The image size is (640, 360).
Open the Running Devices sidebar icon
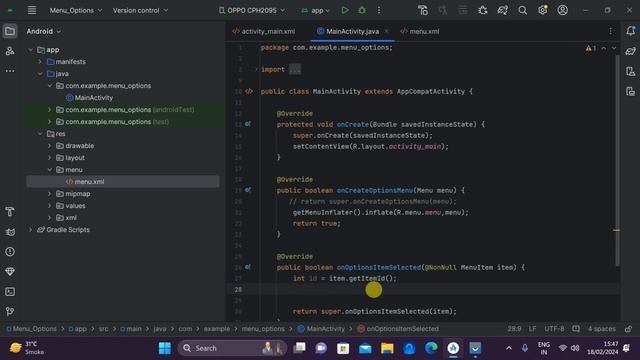(x=631, y=91)
